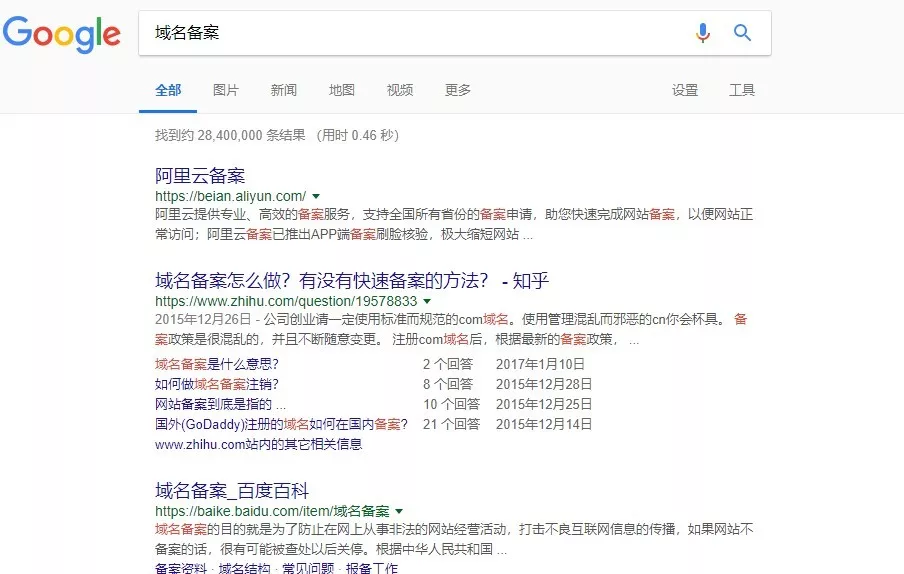Click the zhihu.com/question/19578833 URL text
Viewport: 904px width, 574px height.
pos(286,301)
